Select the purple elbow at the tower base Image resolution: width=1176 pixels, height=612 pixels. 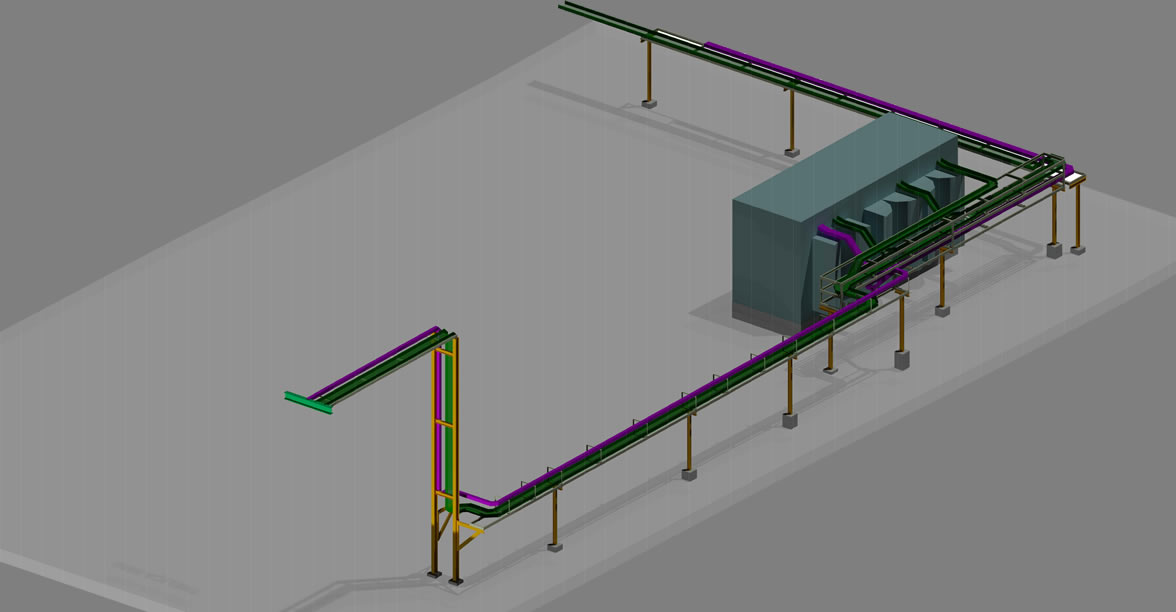click(478, 499)
